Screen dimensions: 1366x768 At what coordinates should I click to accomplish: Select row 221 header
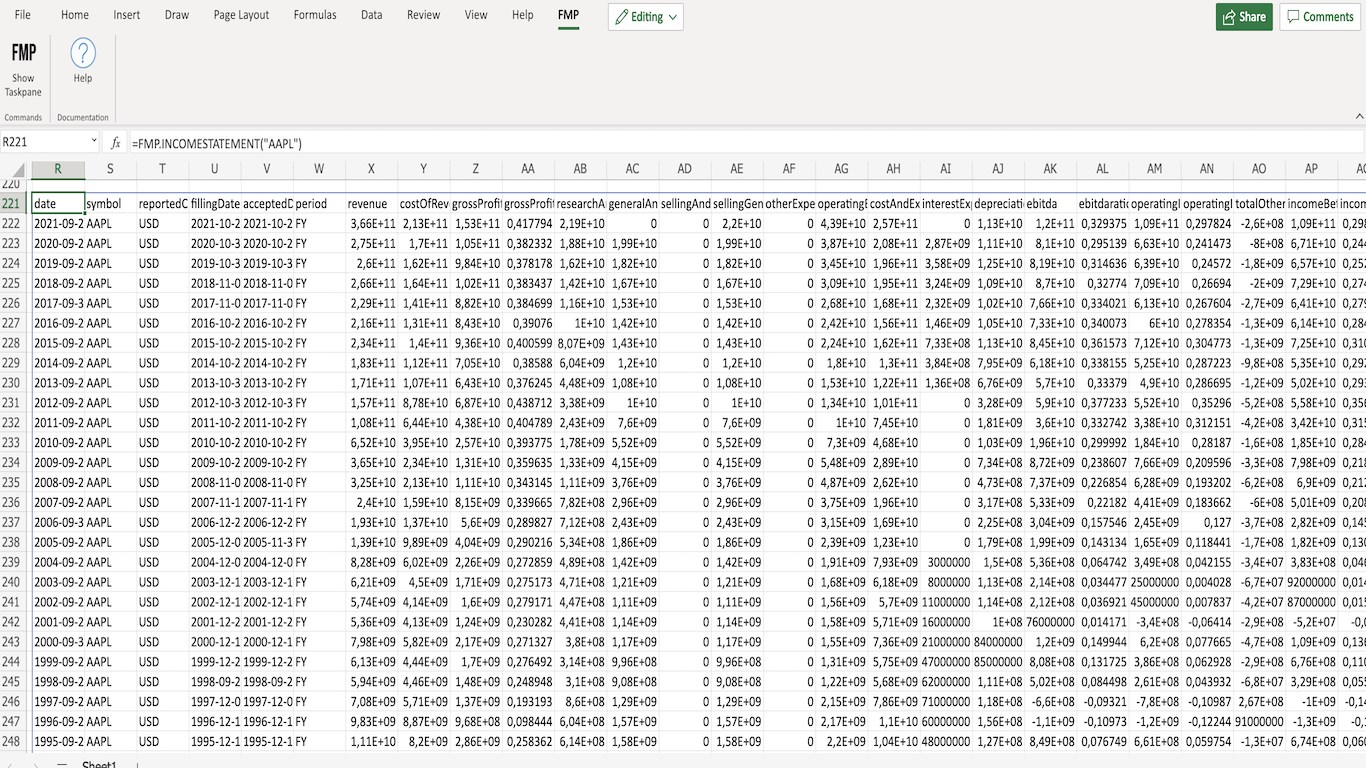pyautogui.click(x=15, y=204)
